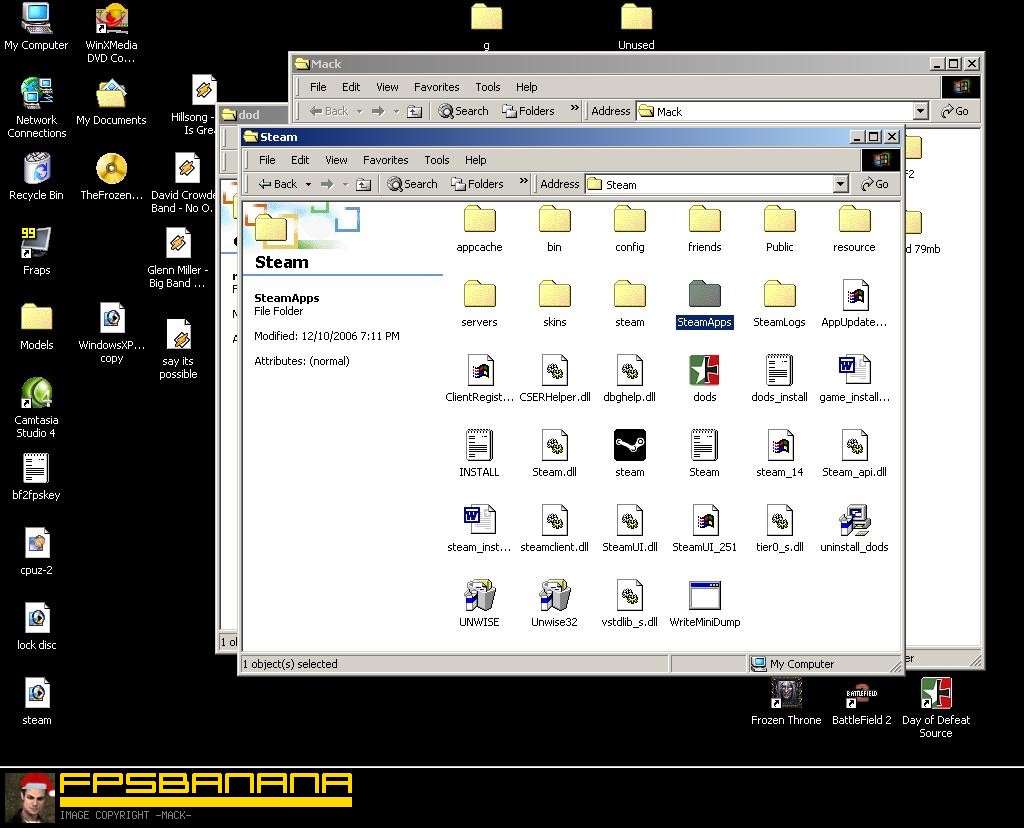
Task: Select the dods application icon
Action: click(704, 371)
